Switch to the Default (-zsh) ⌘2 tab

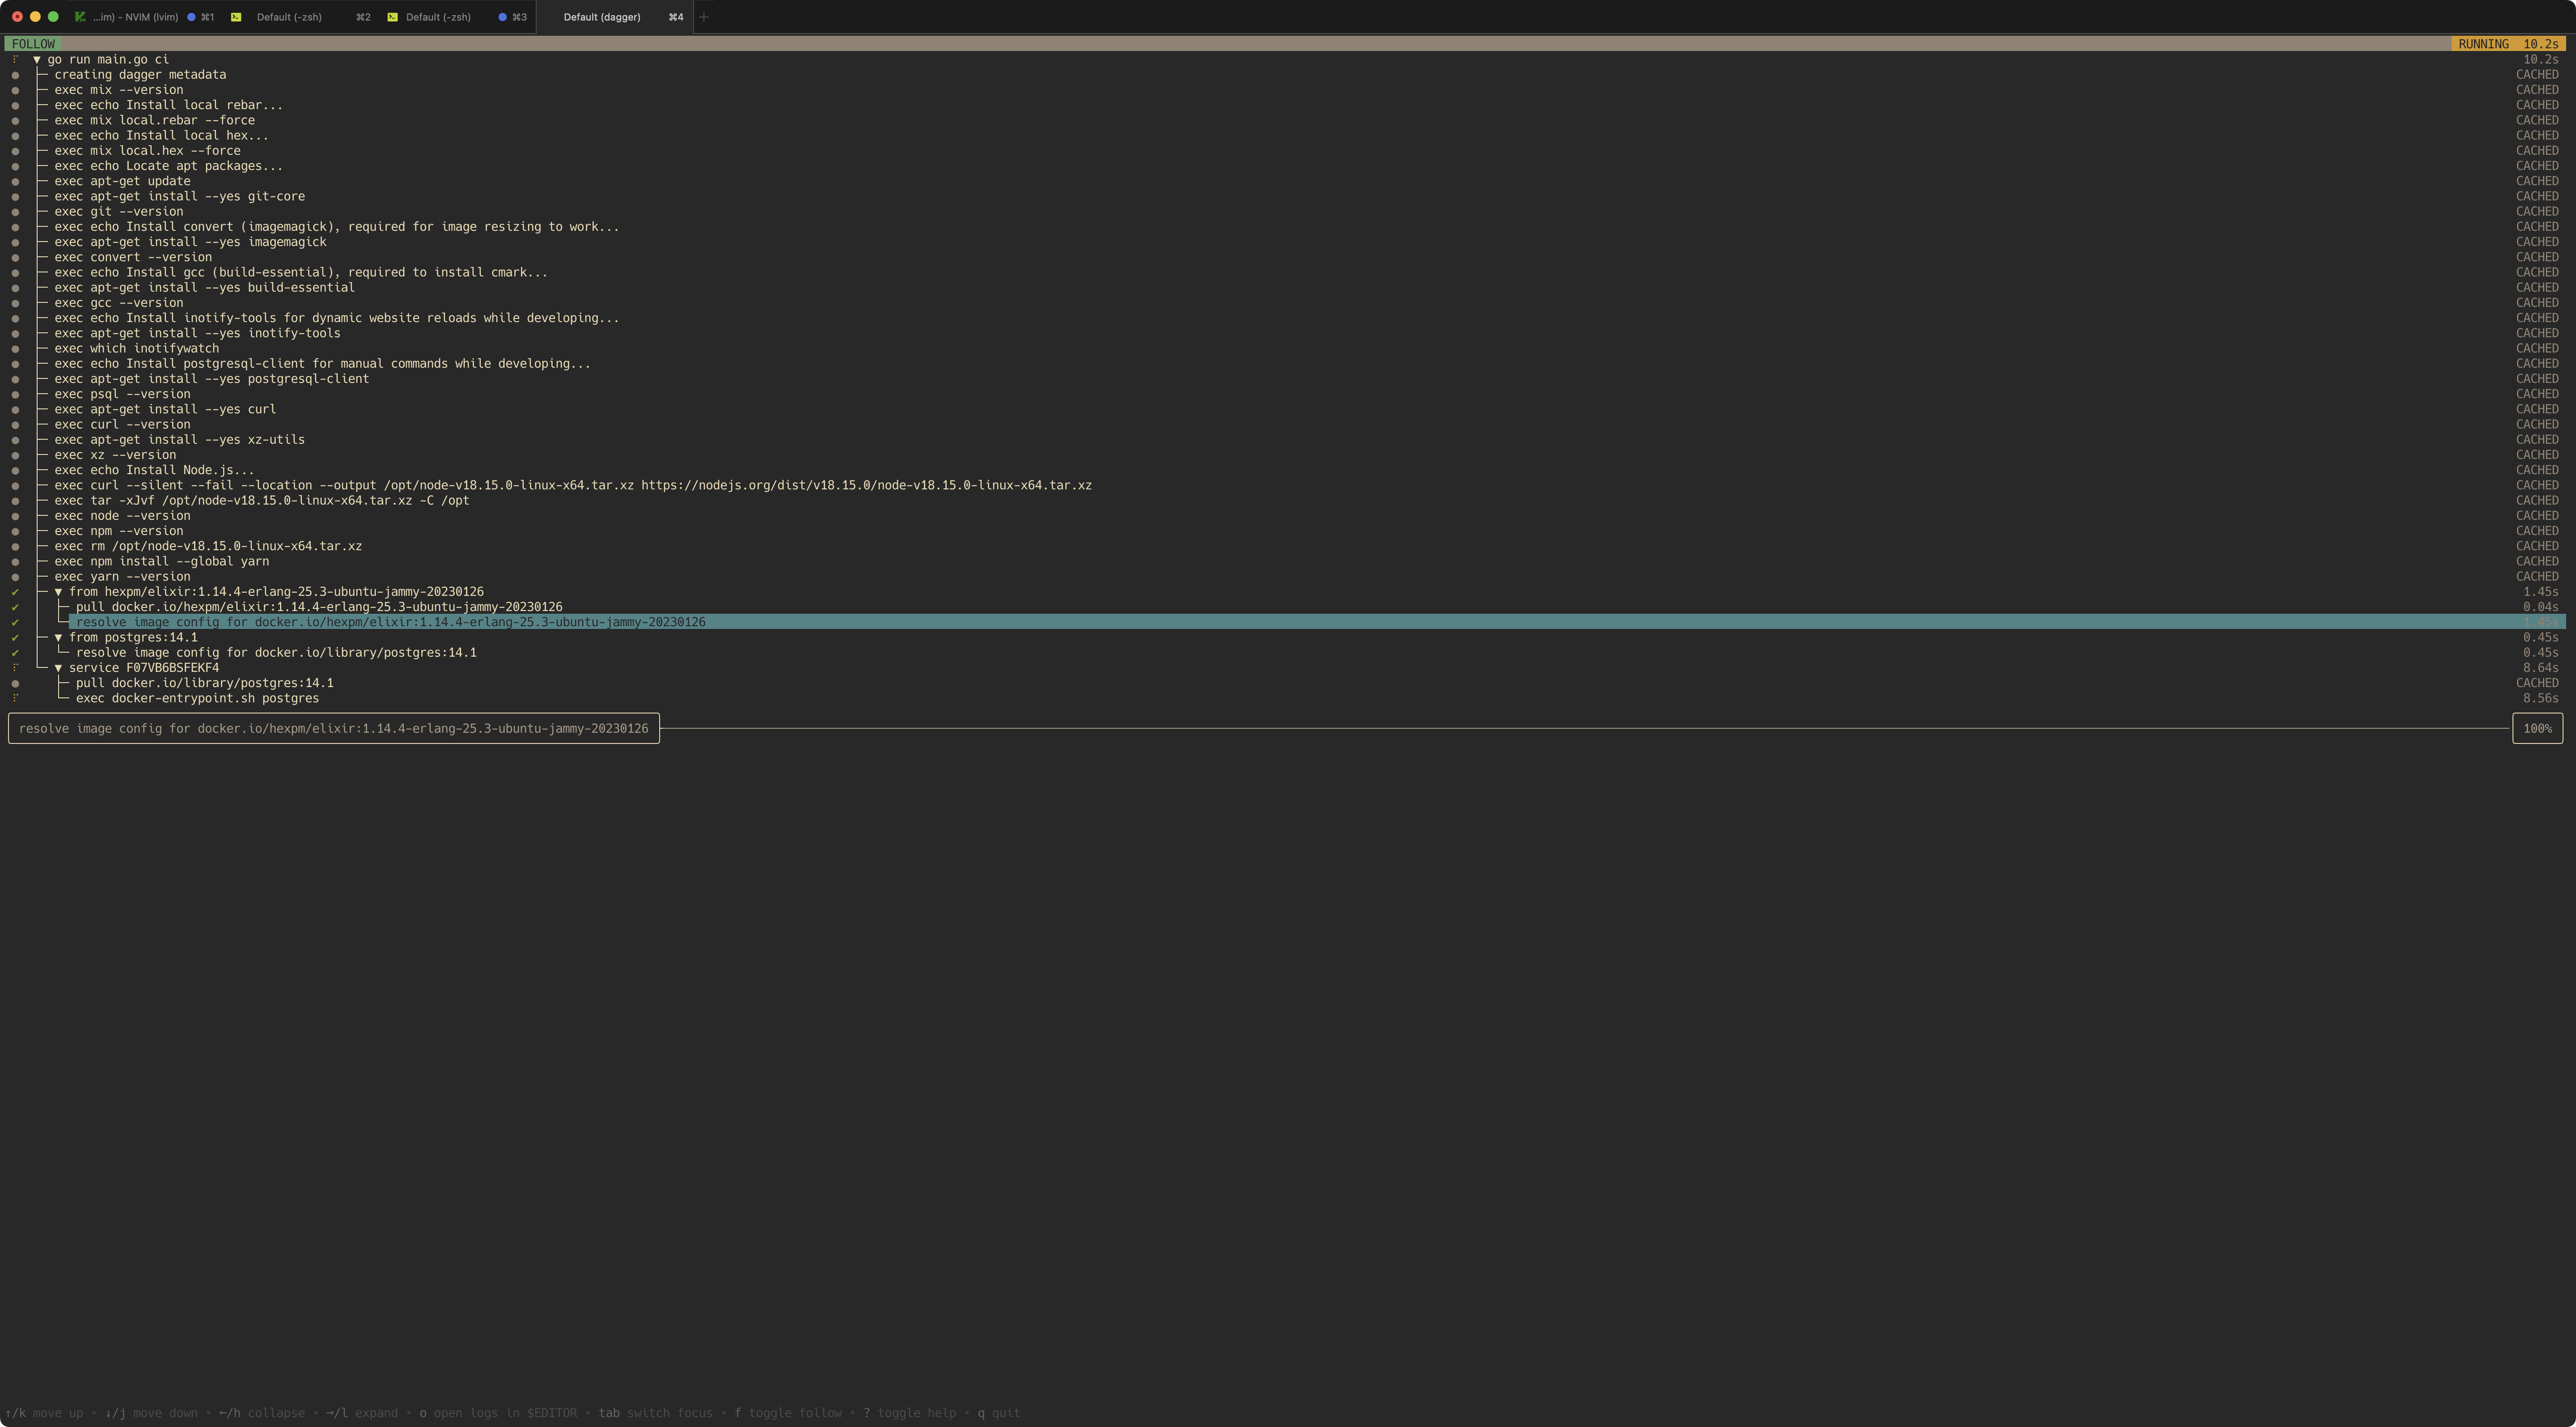[301, 17]
